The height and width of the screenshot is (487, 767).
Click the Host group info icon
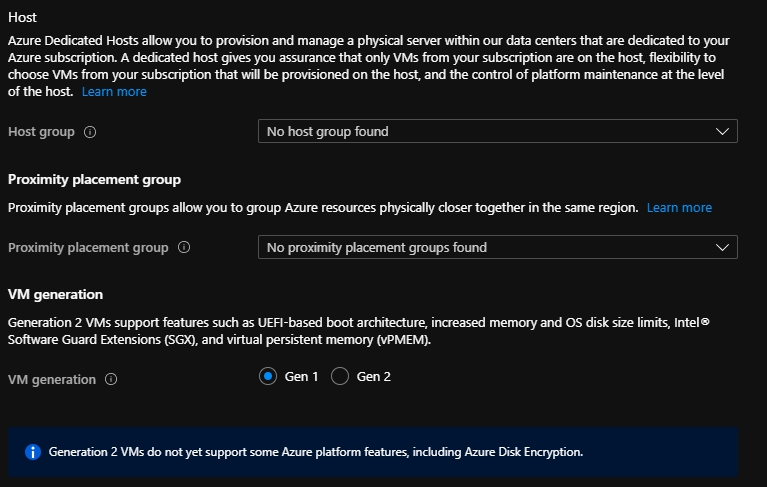click(90, 132)
